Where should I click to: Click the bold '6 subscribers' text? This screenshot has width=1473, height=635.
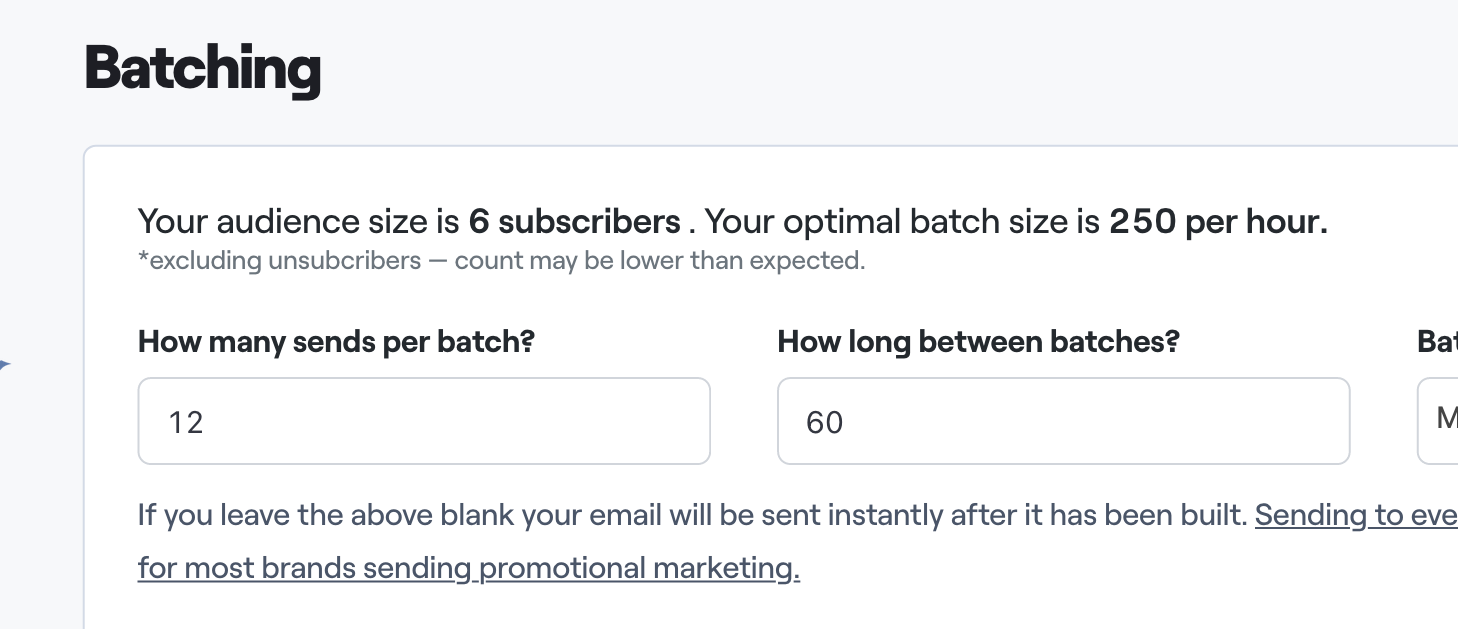(574, 221)
